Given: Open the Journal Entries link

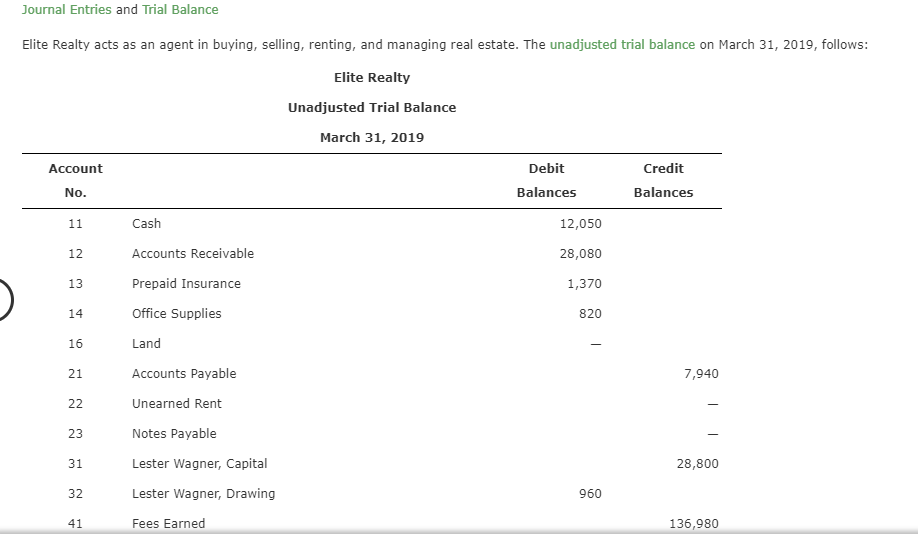Looking at the screenshot, I should coord(67,10).
